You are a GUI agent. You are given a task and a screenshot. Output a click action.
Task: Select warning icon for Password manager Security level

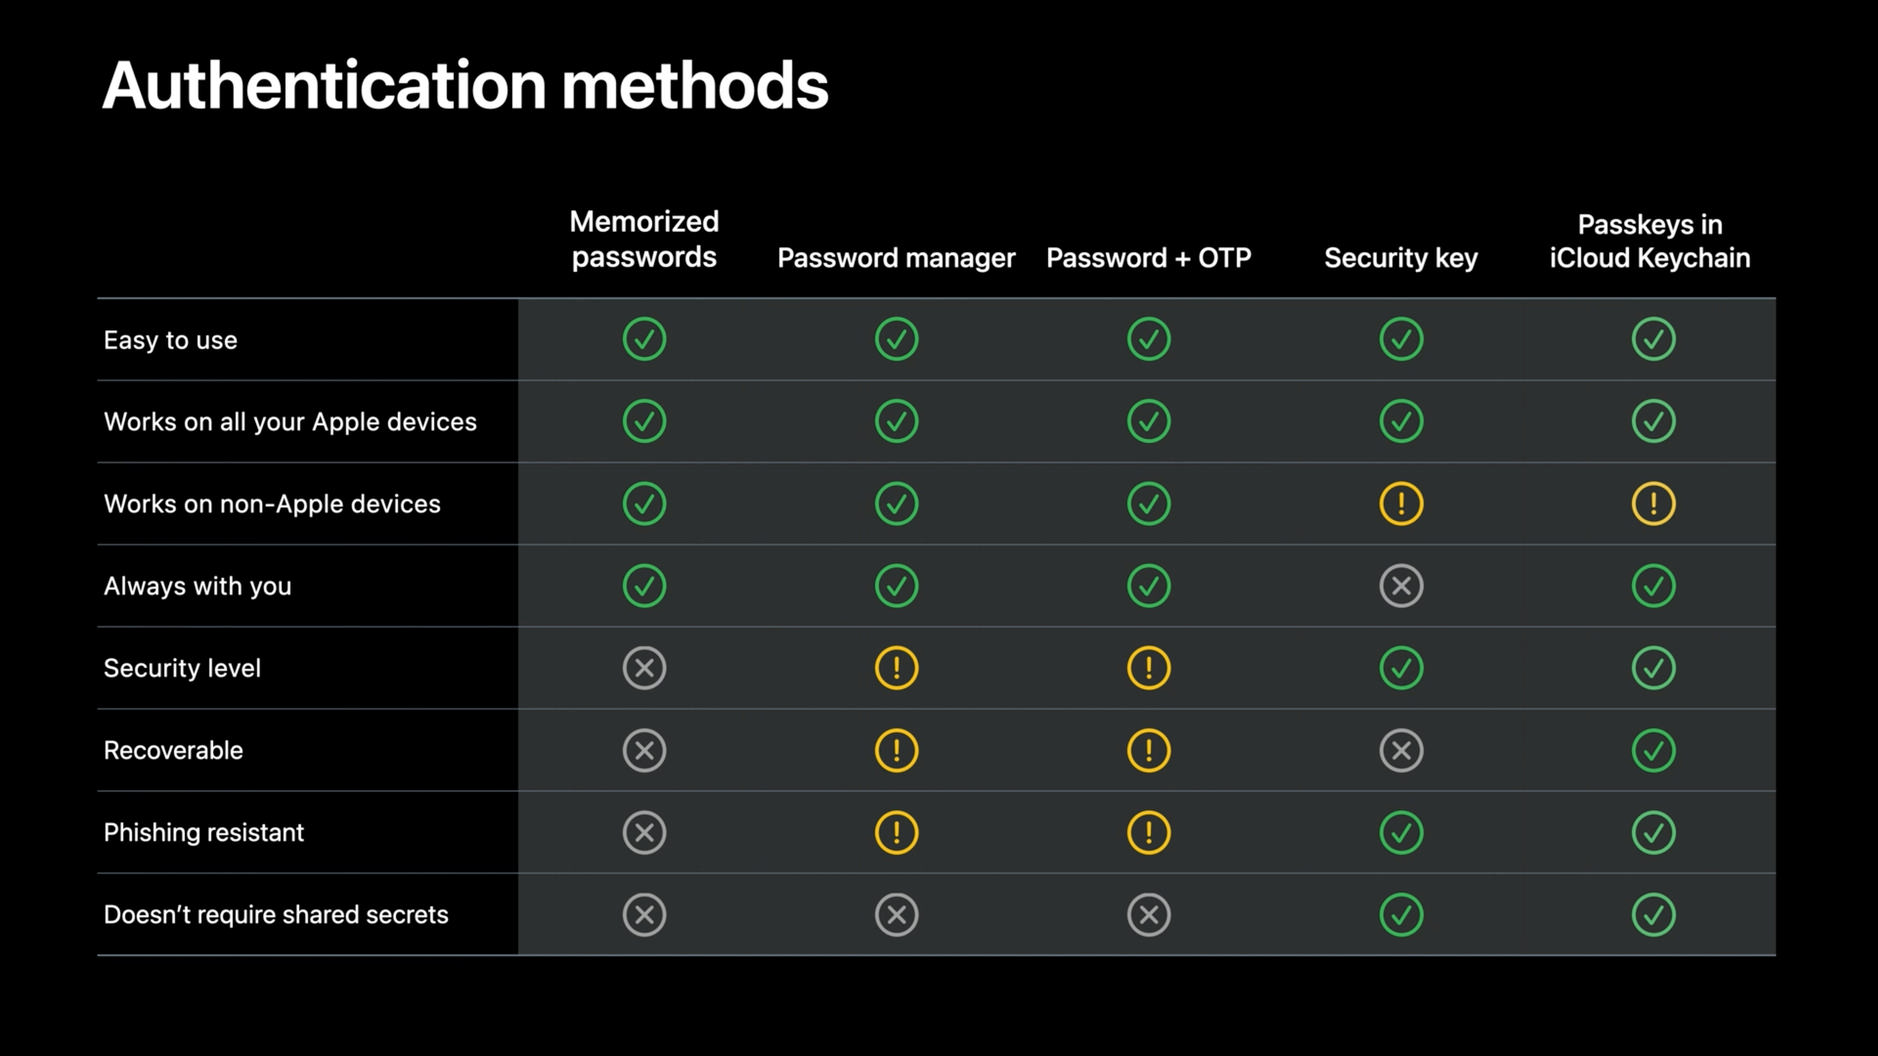(896, 668)
